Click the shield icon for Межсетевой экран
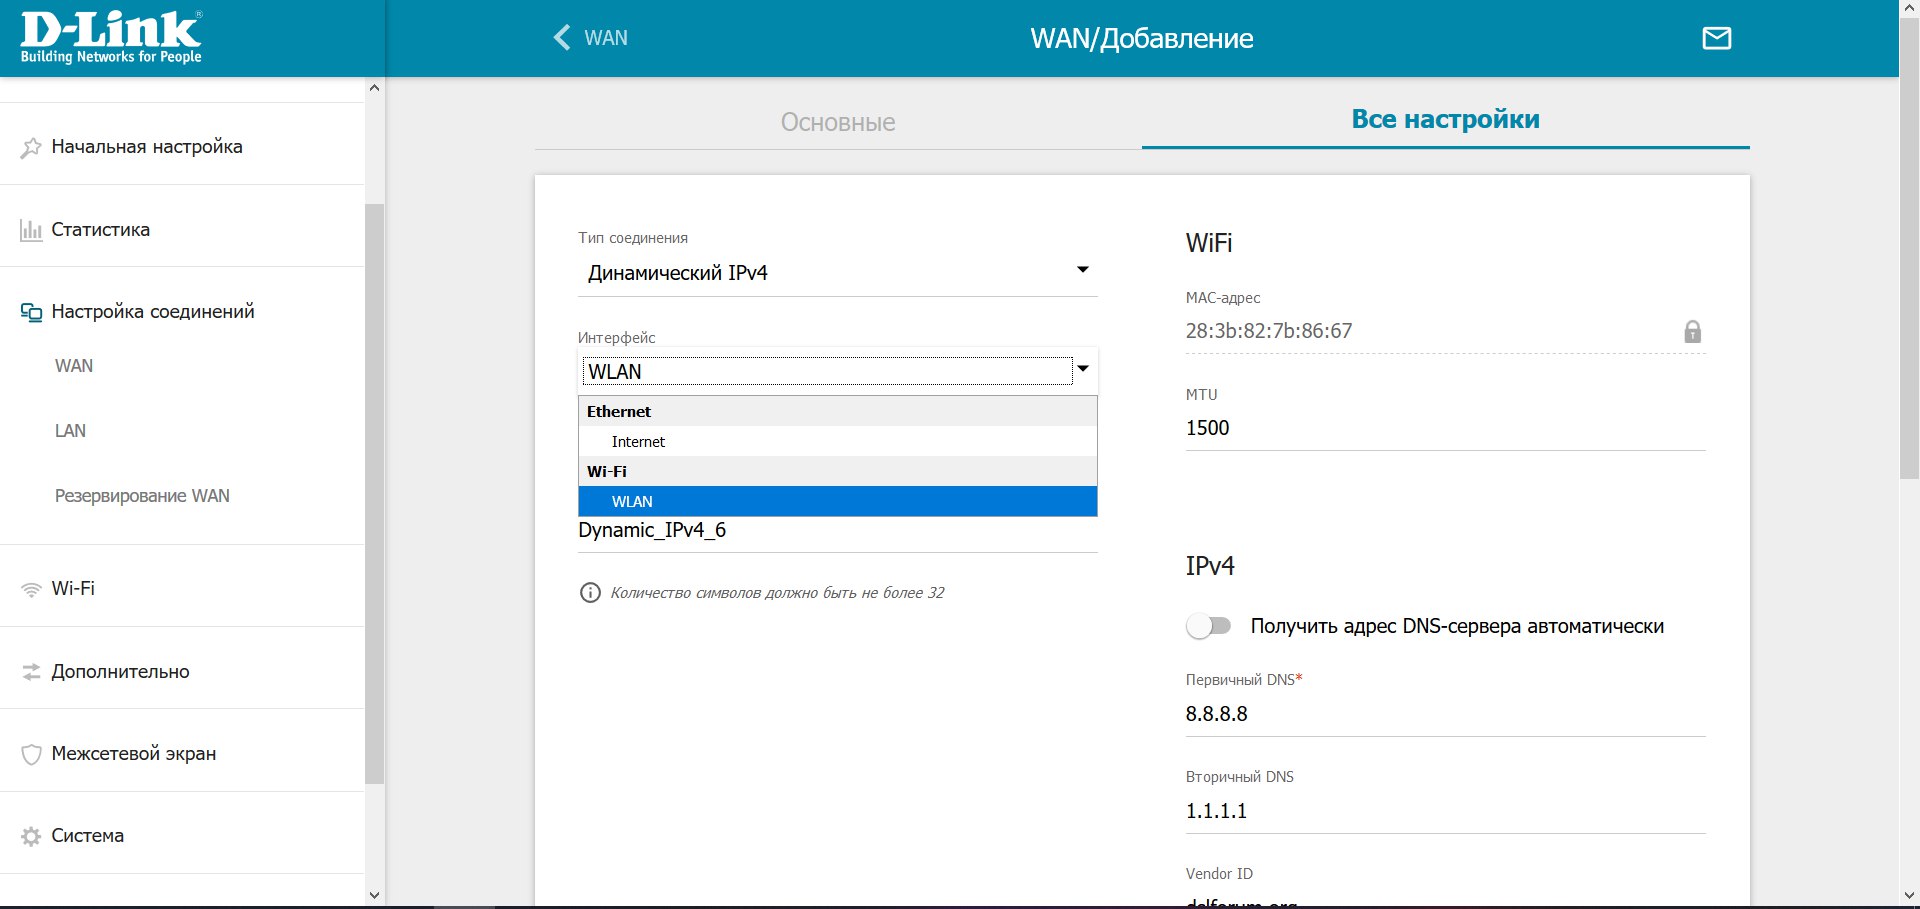 point(31,754)
